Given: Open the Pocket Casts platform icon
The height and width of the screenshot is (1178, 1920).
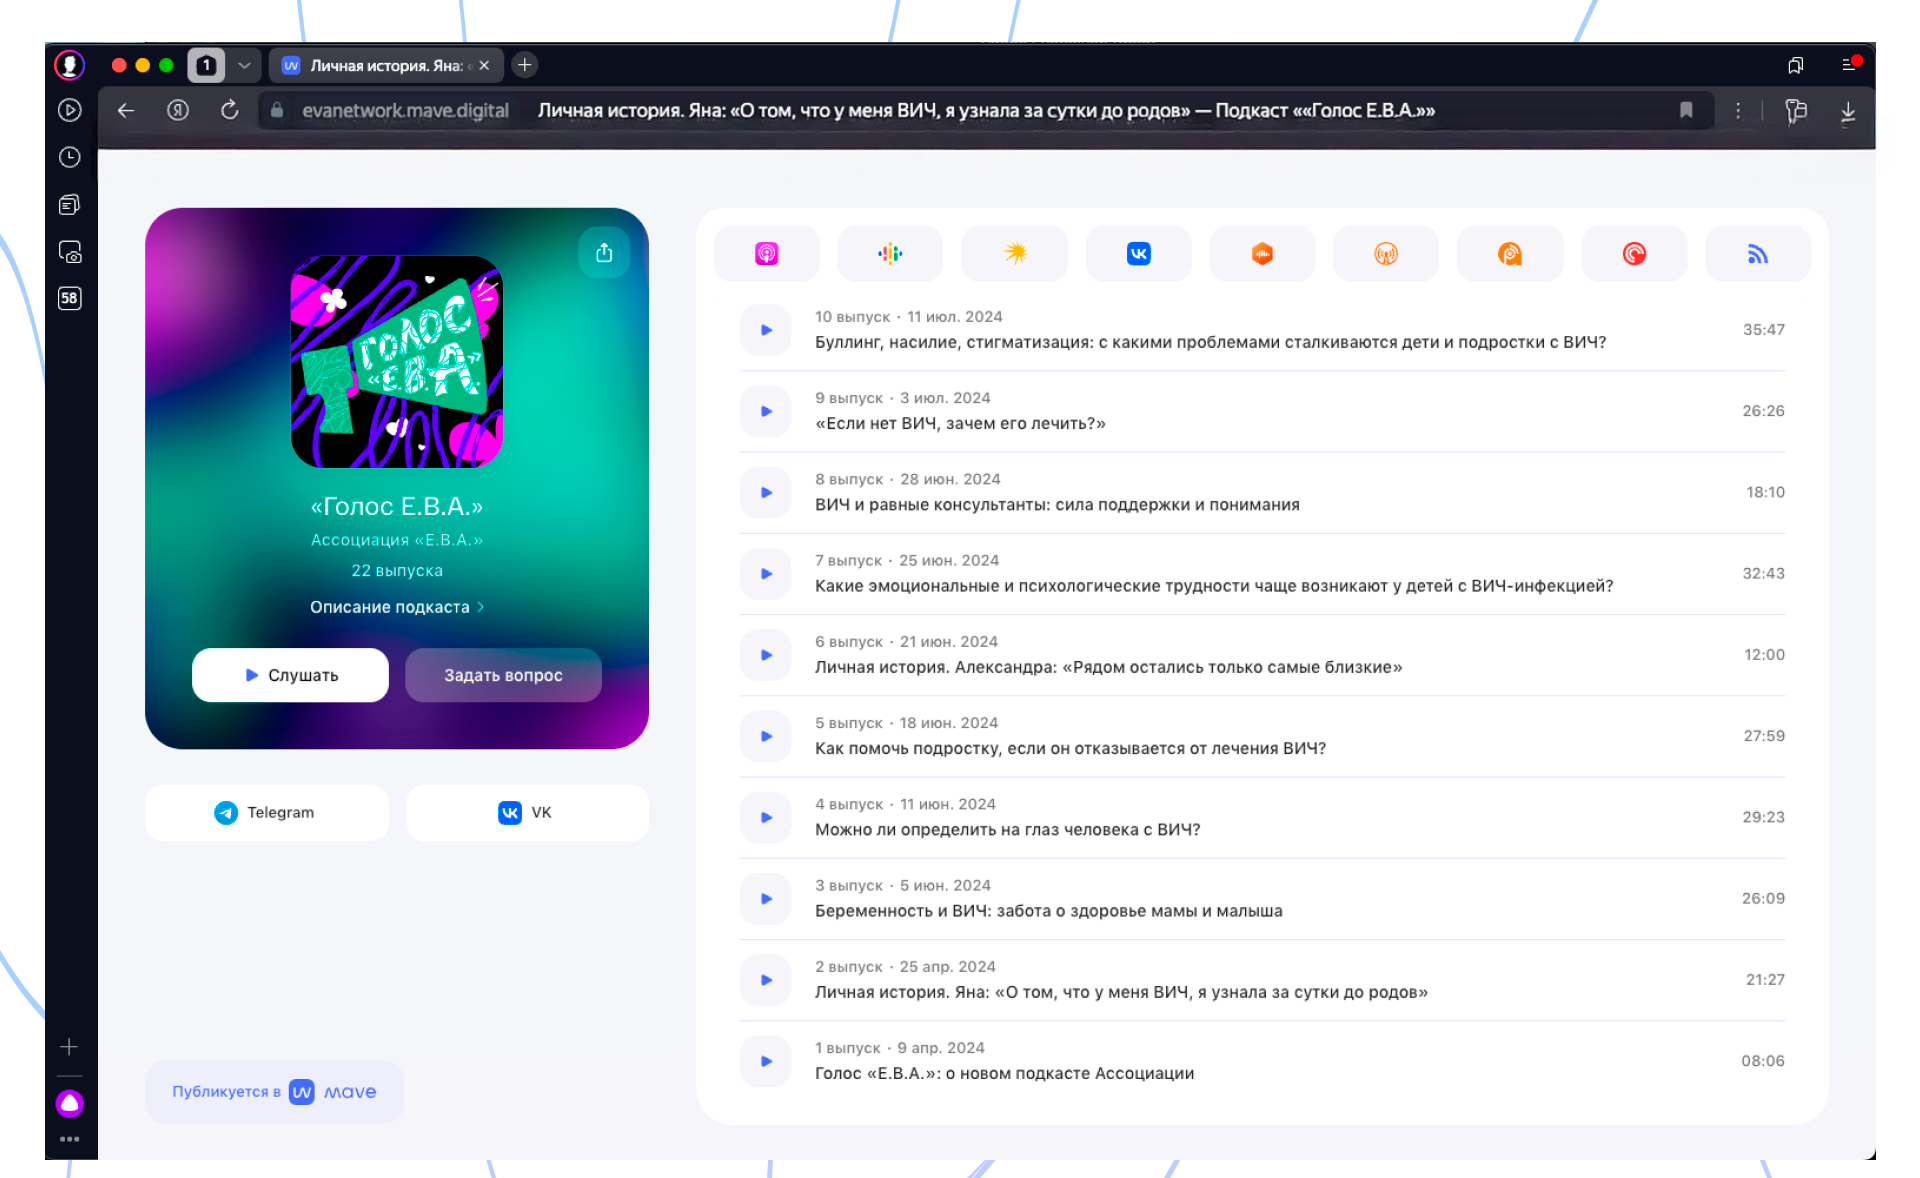Looking at the screenshot, I should [x=1634, y=254].
